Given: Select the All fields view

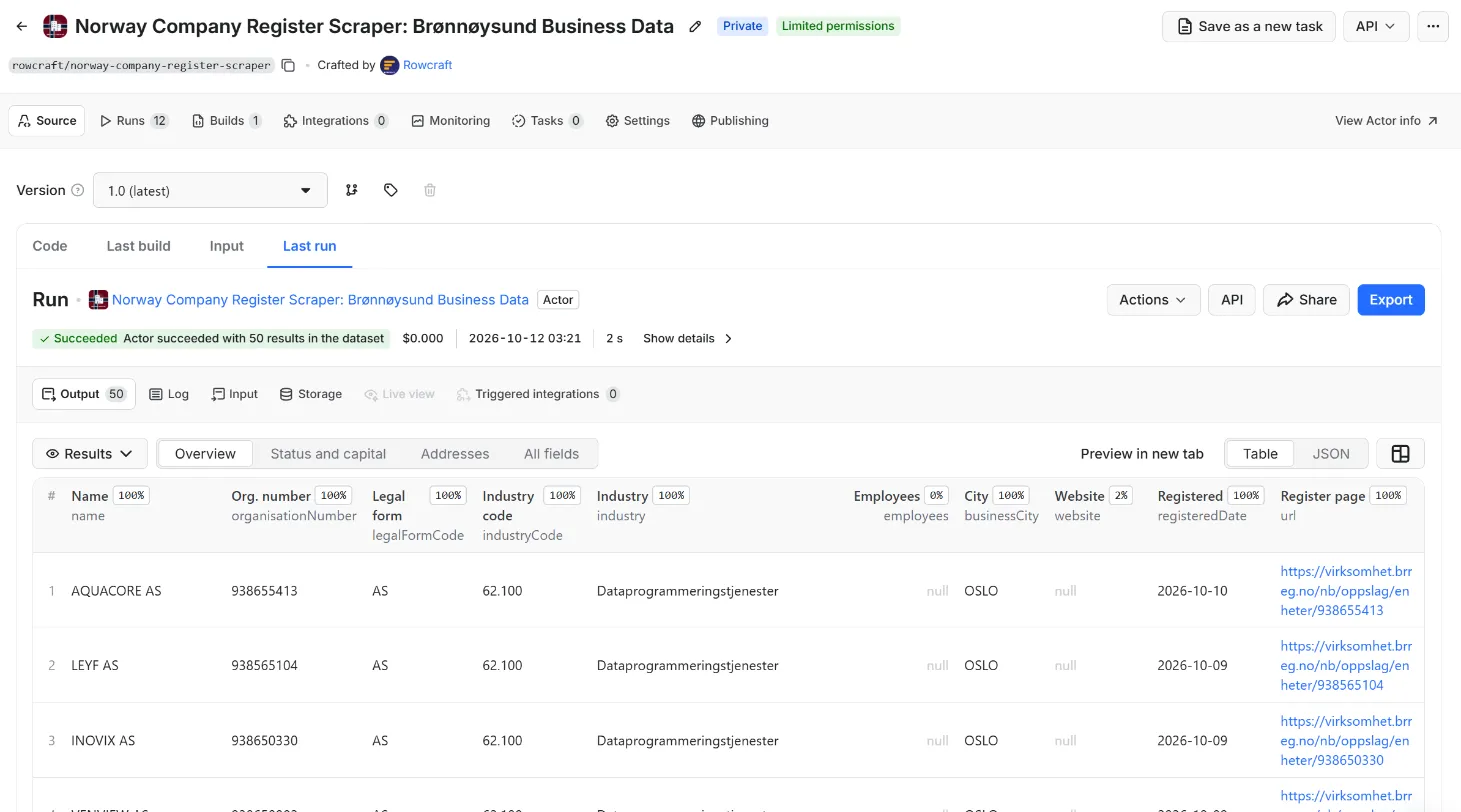Looking at the screenshot, I should pyautogui.click(x=551, y=454).
